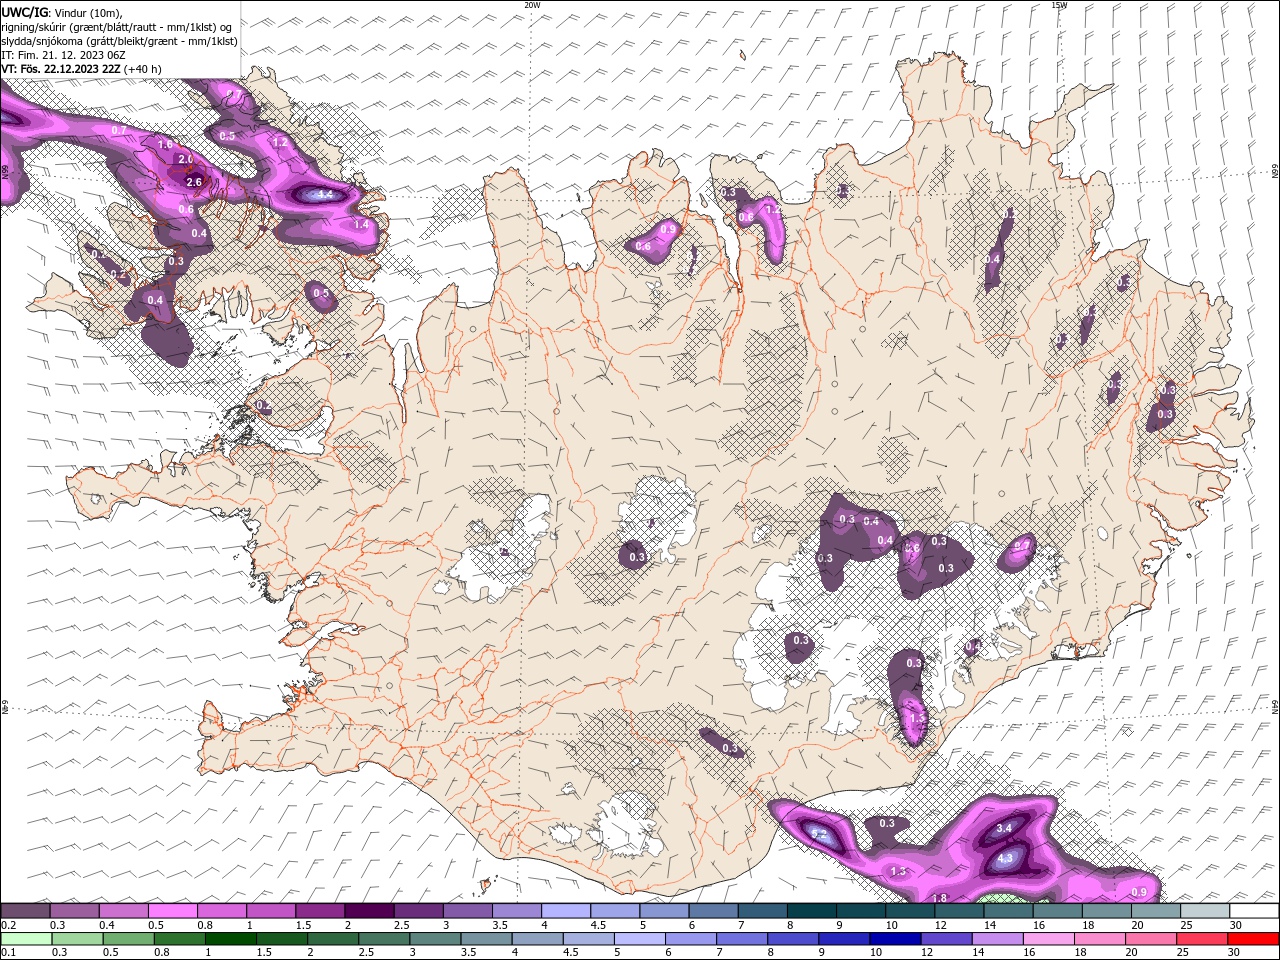
Task: Select the 0.5 swatch in the top legend row
Action: (x=172, y=911)
